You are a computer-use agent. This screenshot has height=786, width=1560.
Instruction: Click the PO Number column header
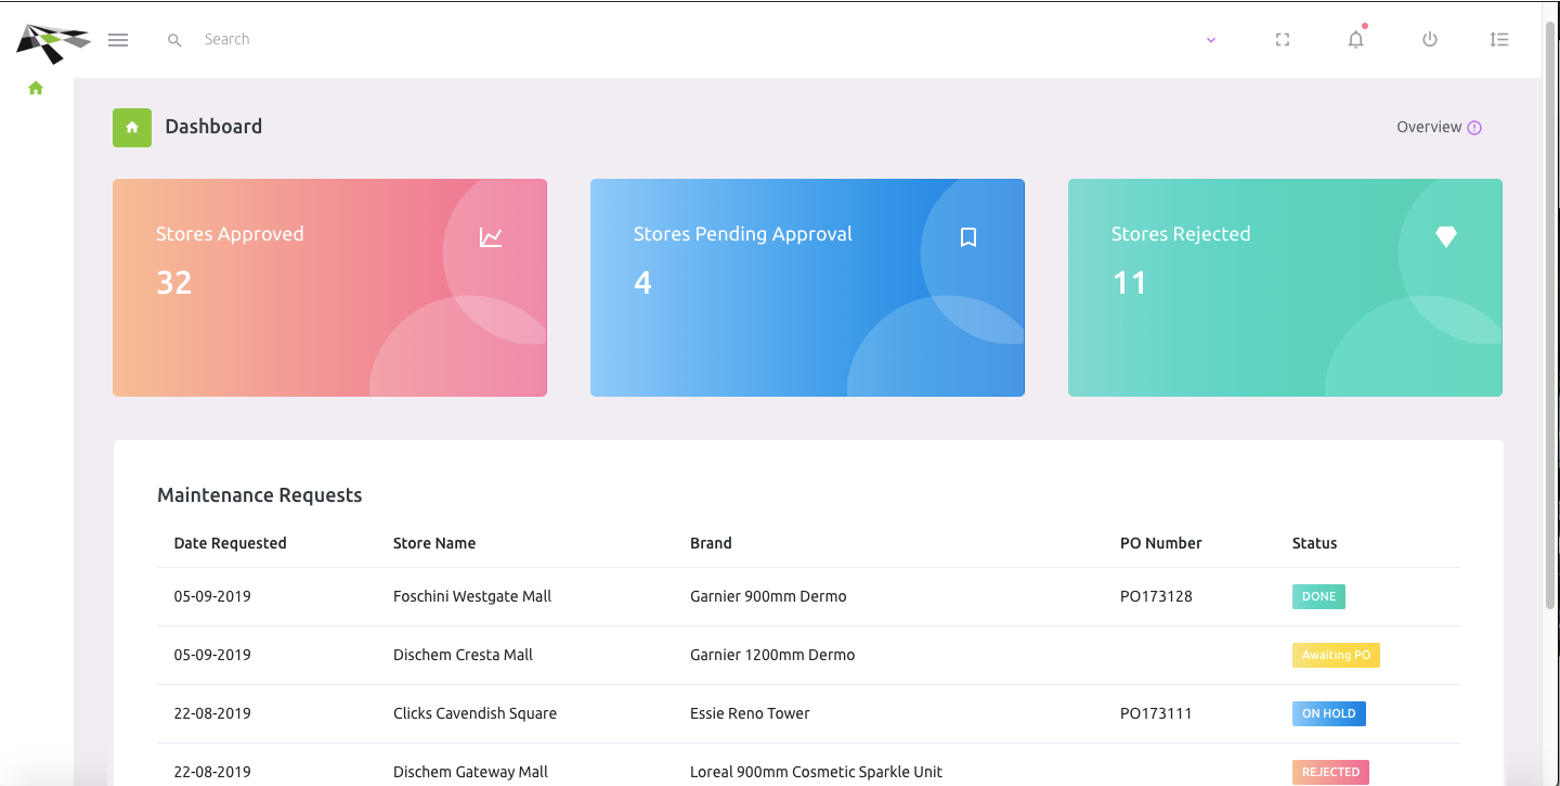coord(1161,543)
